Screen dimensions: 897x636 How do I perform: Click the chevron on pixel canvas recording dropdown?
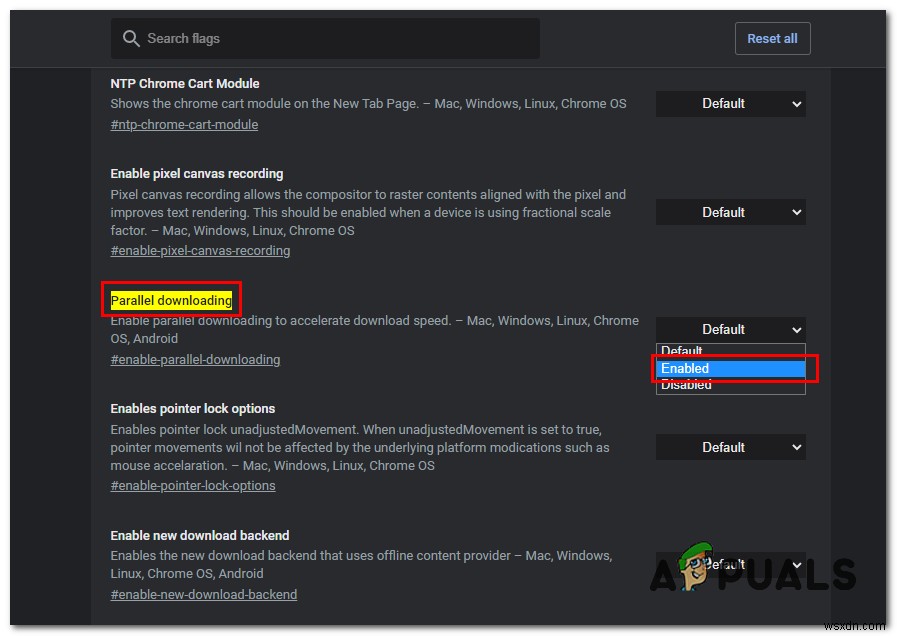coord(797,212)
